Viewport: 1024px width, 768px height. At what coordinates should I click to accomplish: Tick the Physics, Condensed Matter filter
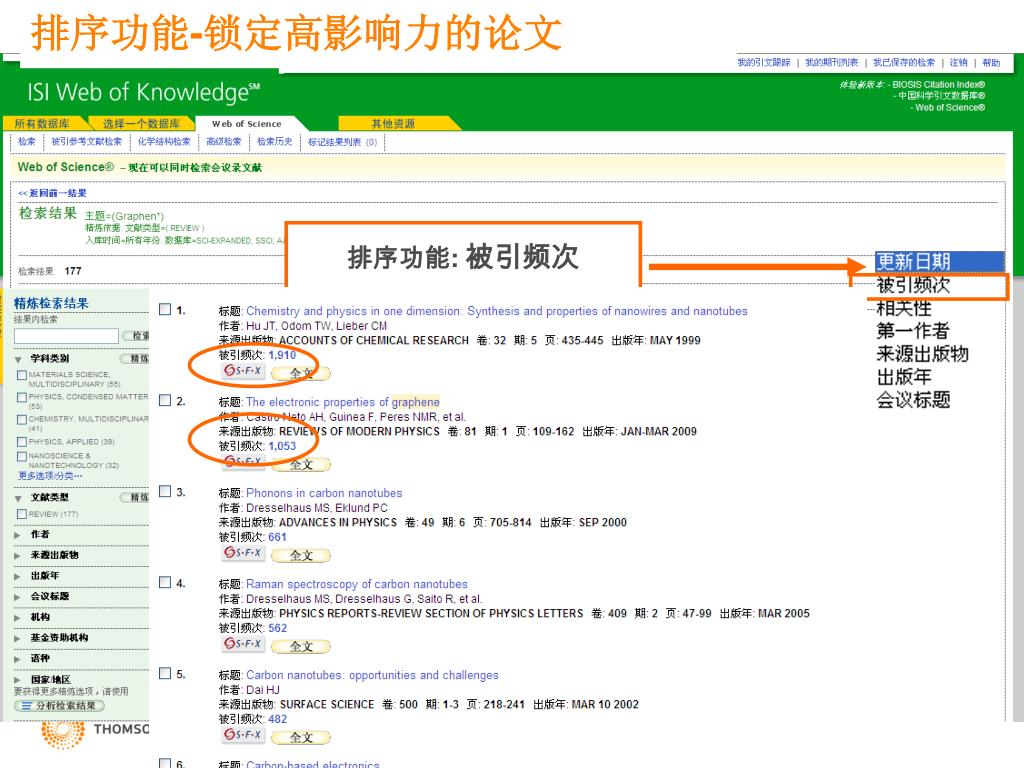click(22, 397)
